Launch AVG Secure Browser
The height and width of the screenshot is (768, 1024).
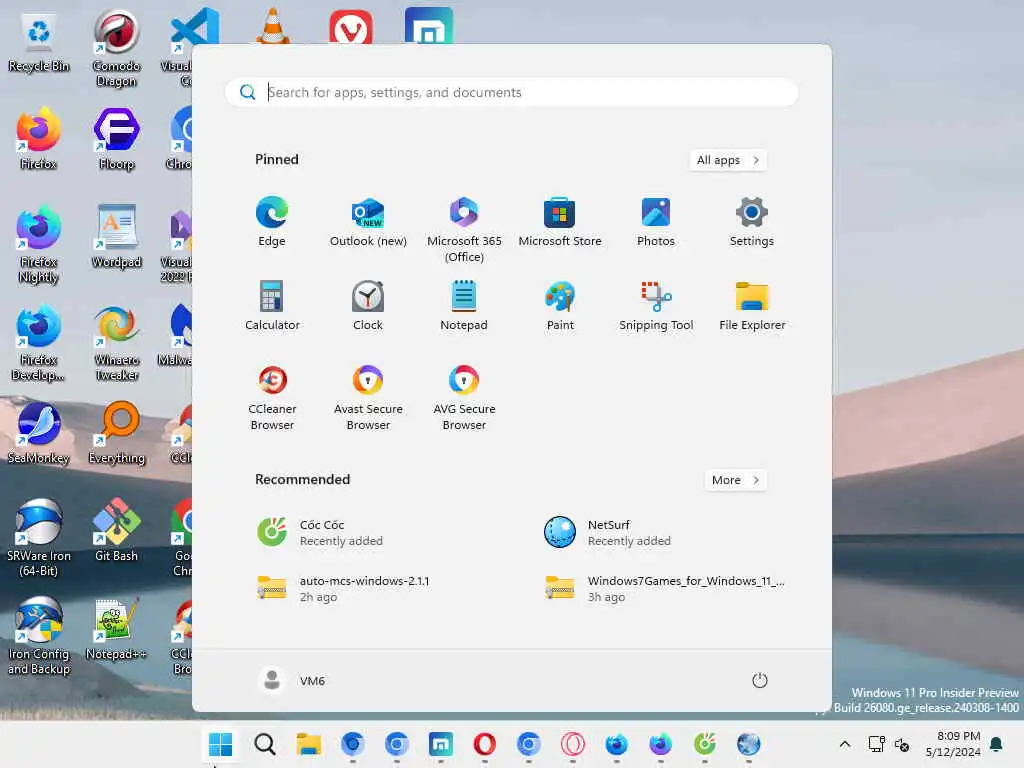pyautogui.click(x=464, y=397)
